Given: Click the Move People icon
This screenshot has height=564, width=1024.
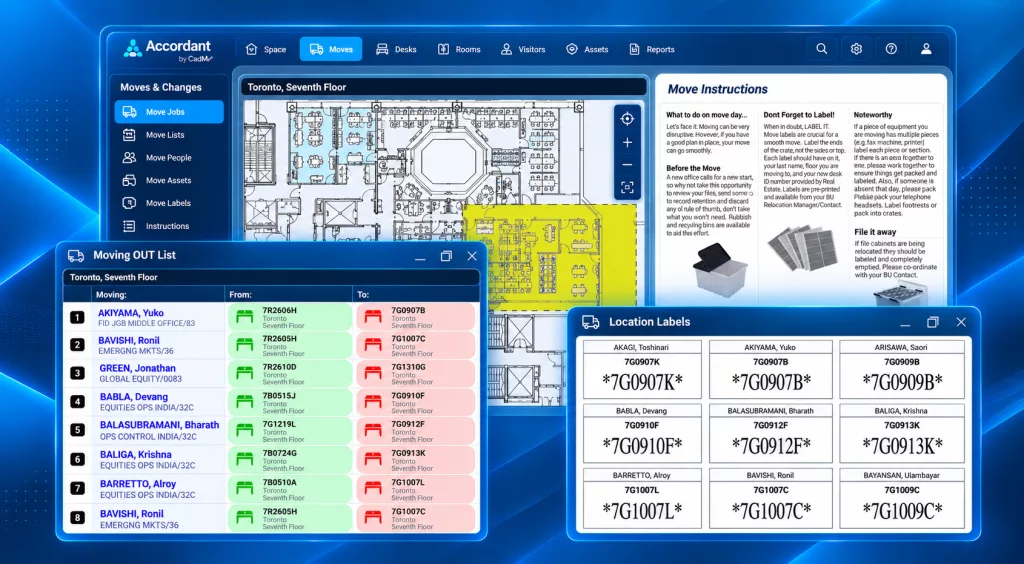Looking at the screenshot, I should 129,157.
